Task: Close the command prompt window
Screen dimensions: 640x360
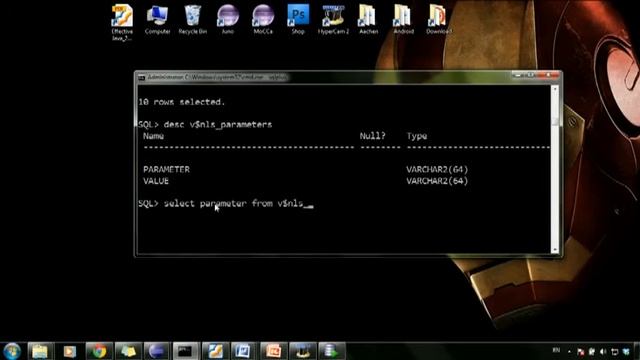Action: tap(549, 76)
